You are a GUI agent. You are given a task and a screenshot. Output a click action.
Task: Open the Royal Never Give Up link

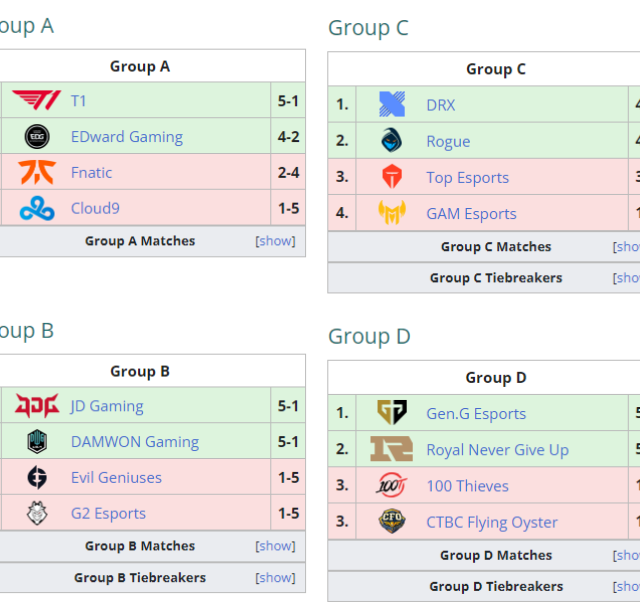[497, 449]
